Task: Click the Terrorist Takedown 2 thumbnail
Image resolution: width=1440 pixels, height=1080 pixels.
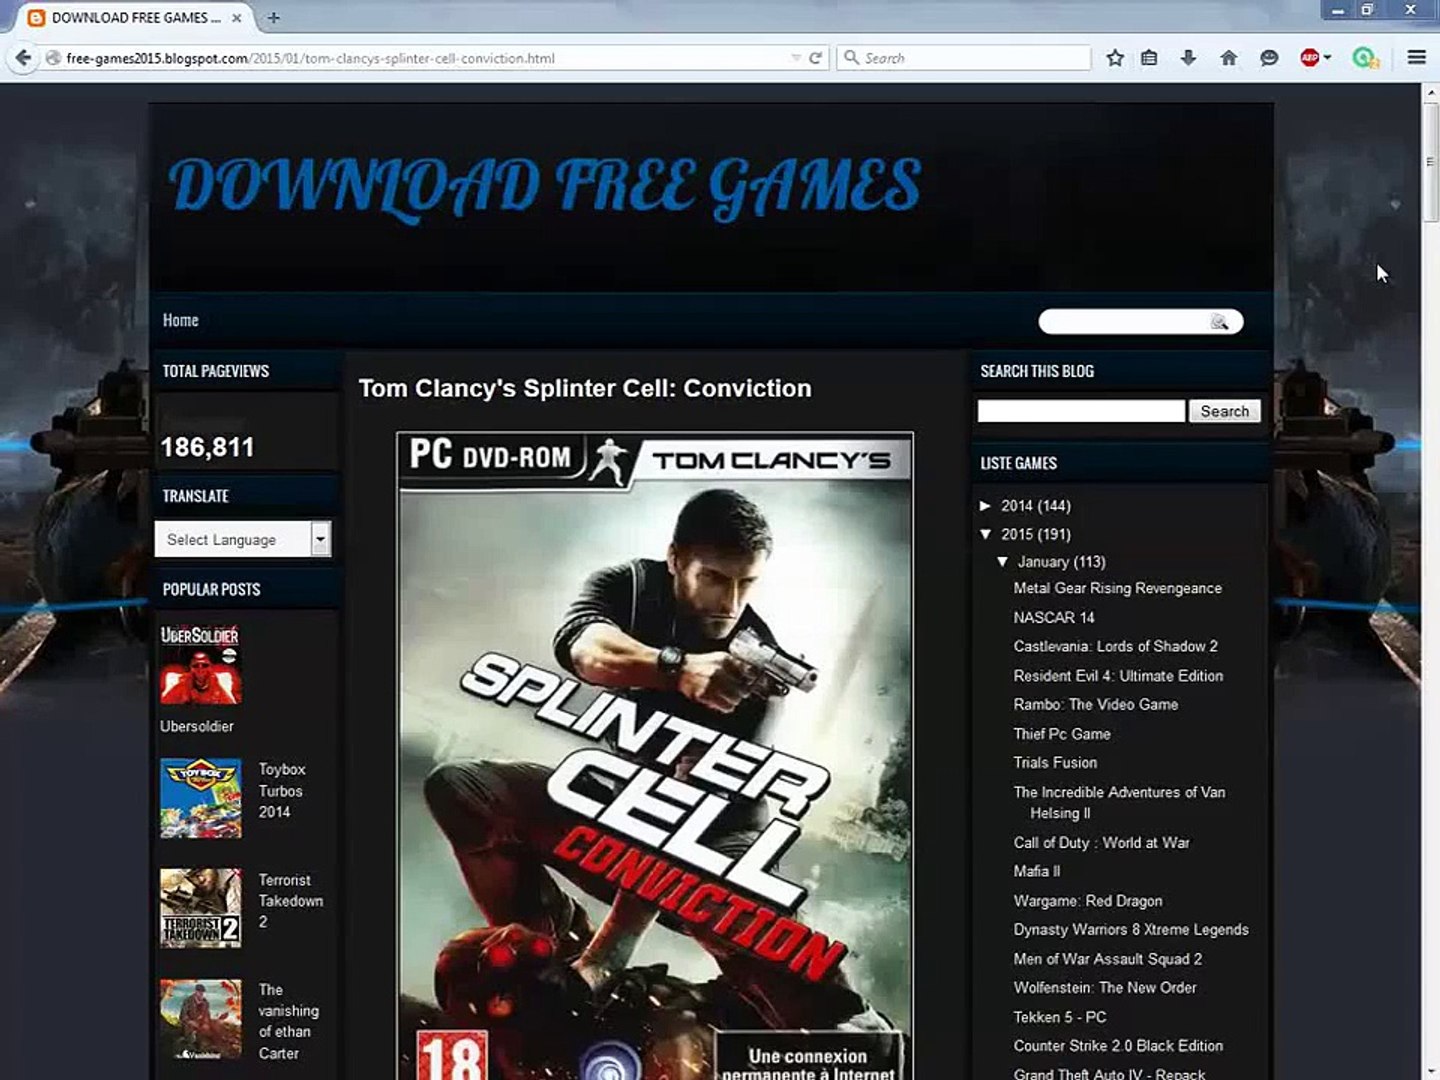Action: (201, 908)
